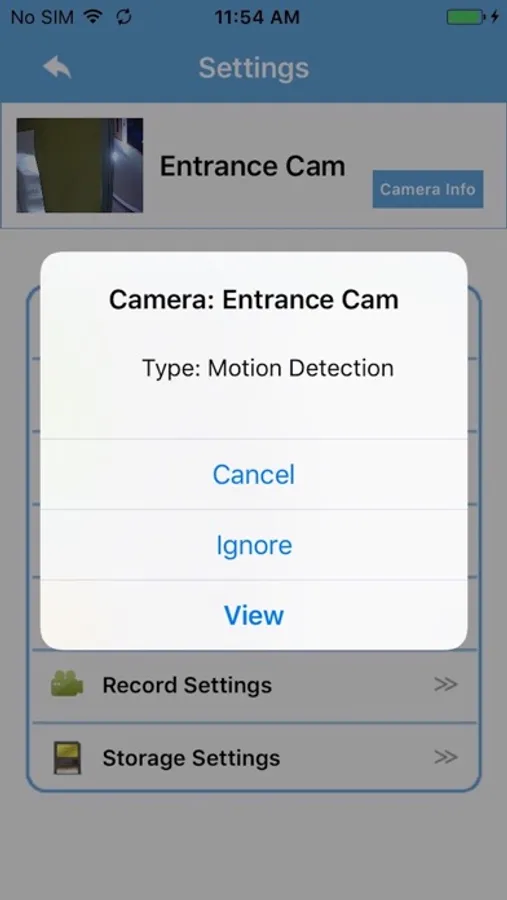The image size is (507, 900).
Task: Click the 'Type: Motion Detection' alert text
Action: coord(268,368)
